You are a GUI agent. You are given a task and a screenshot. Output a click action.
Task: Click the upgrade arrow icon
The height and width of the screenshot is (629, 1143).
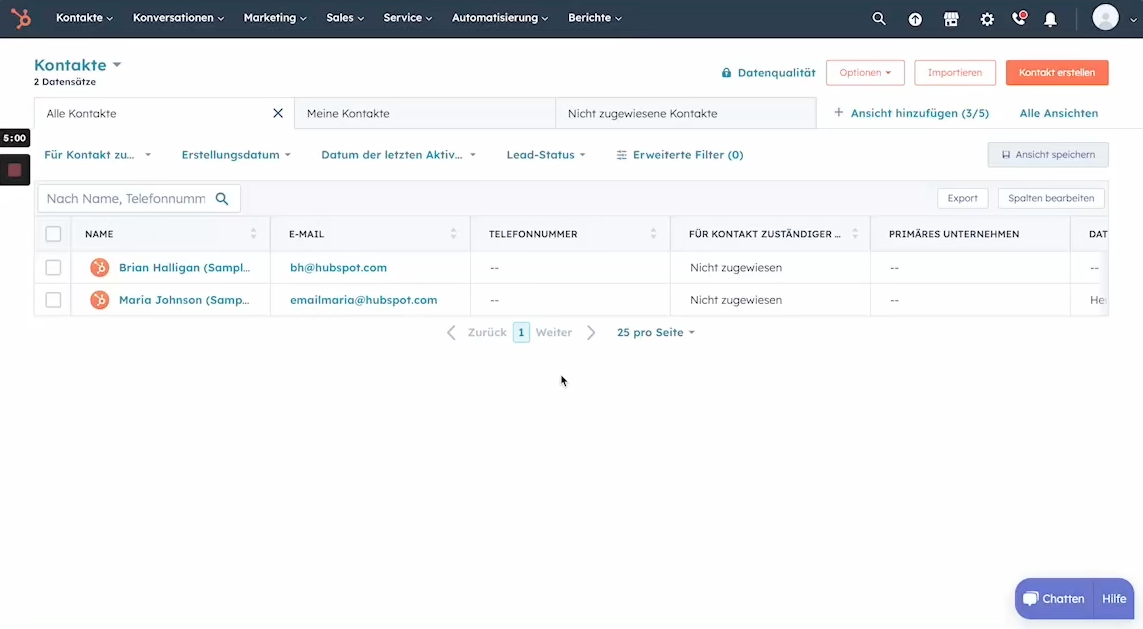pos(915,20)
